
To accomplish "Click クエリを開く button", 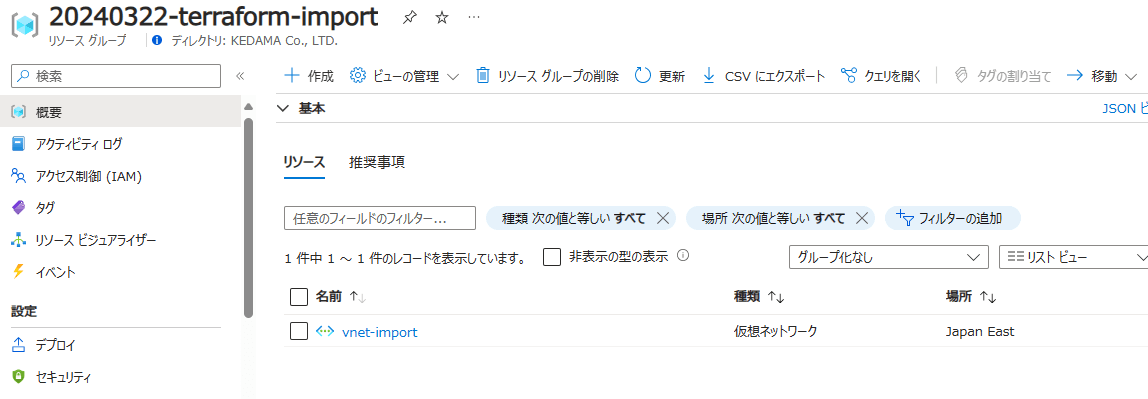I will [881, 76].
